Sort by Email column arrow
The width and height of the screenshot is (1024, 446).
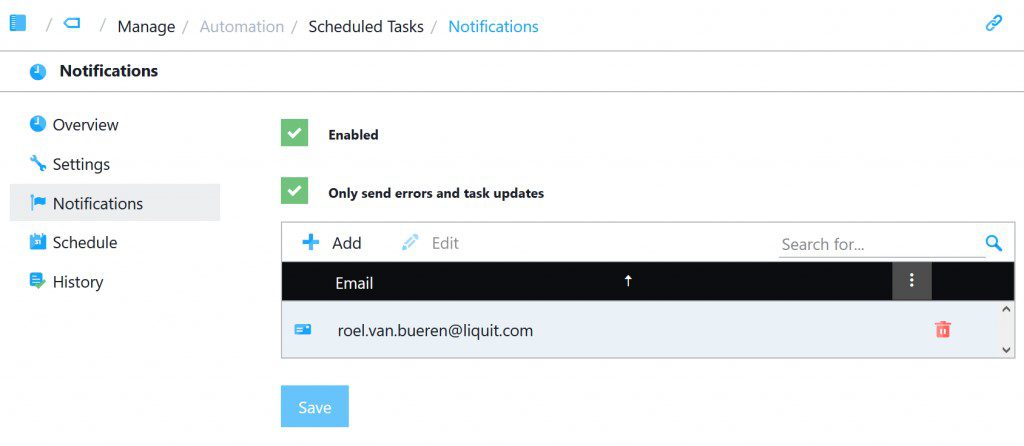click(628, 282)
